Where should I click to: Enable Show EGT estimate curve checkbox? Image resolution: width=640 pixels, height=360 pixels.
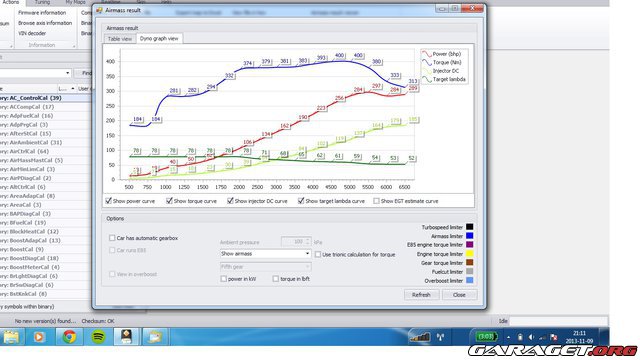coord(376,201)
